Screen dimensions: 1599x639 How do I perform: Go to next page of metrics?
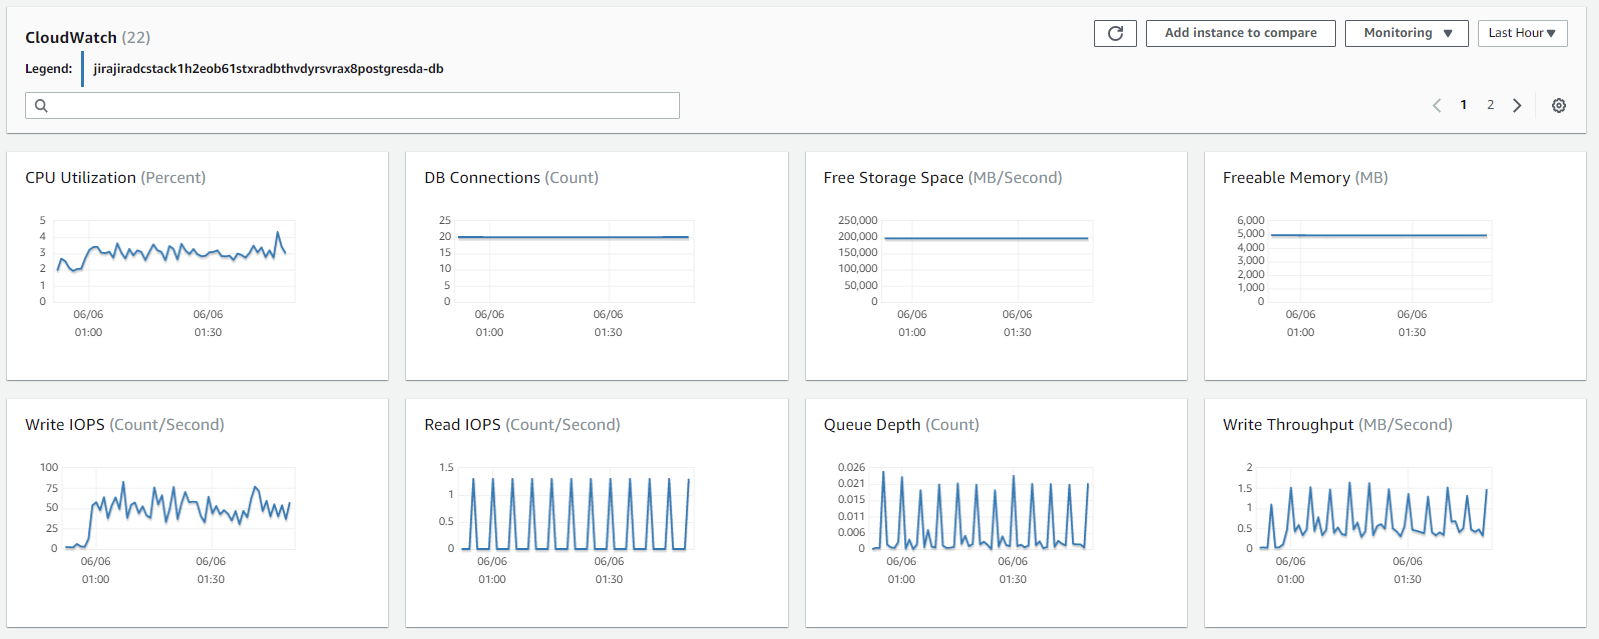1517,105
